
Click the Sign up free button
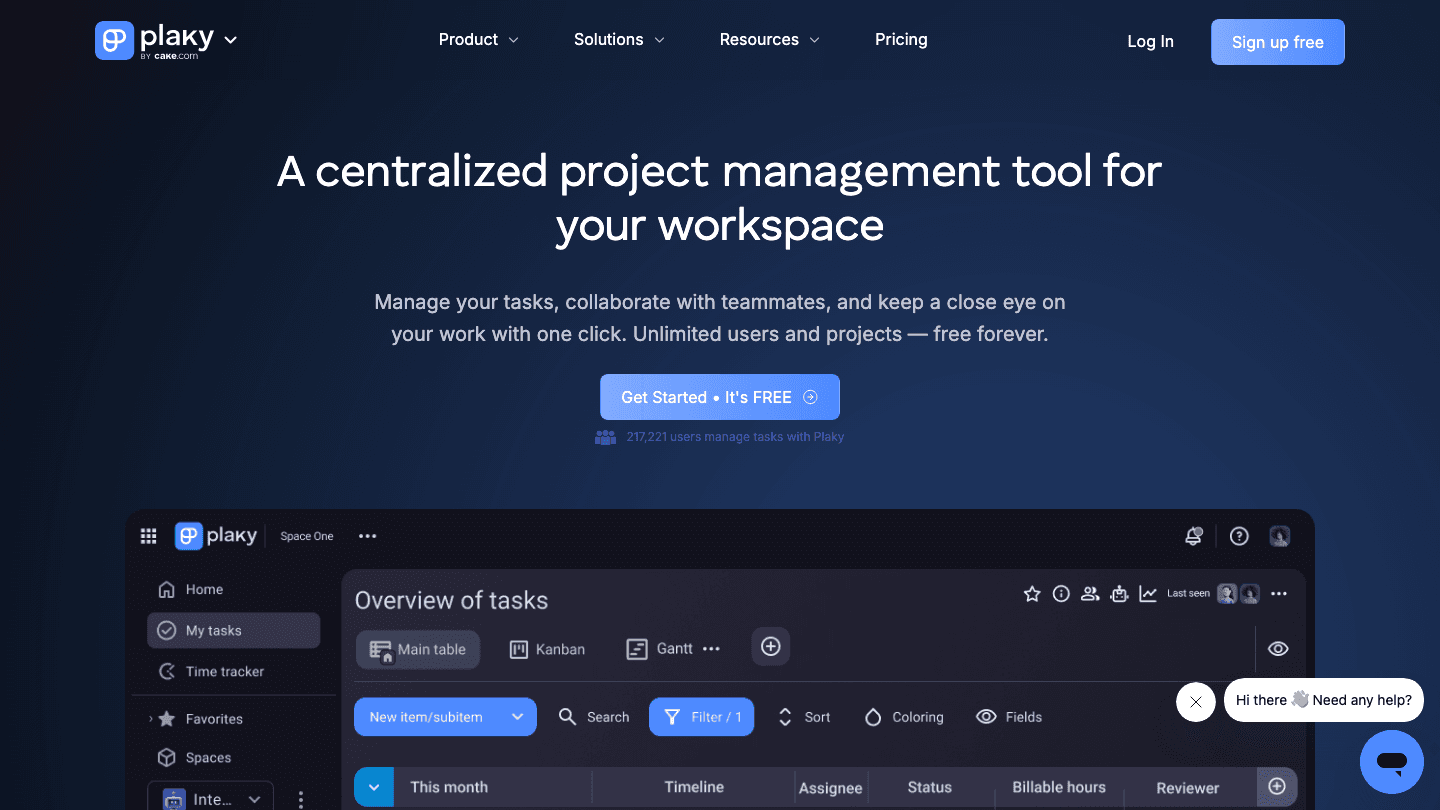pos(1278,42)
